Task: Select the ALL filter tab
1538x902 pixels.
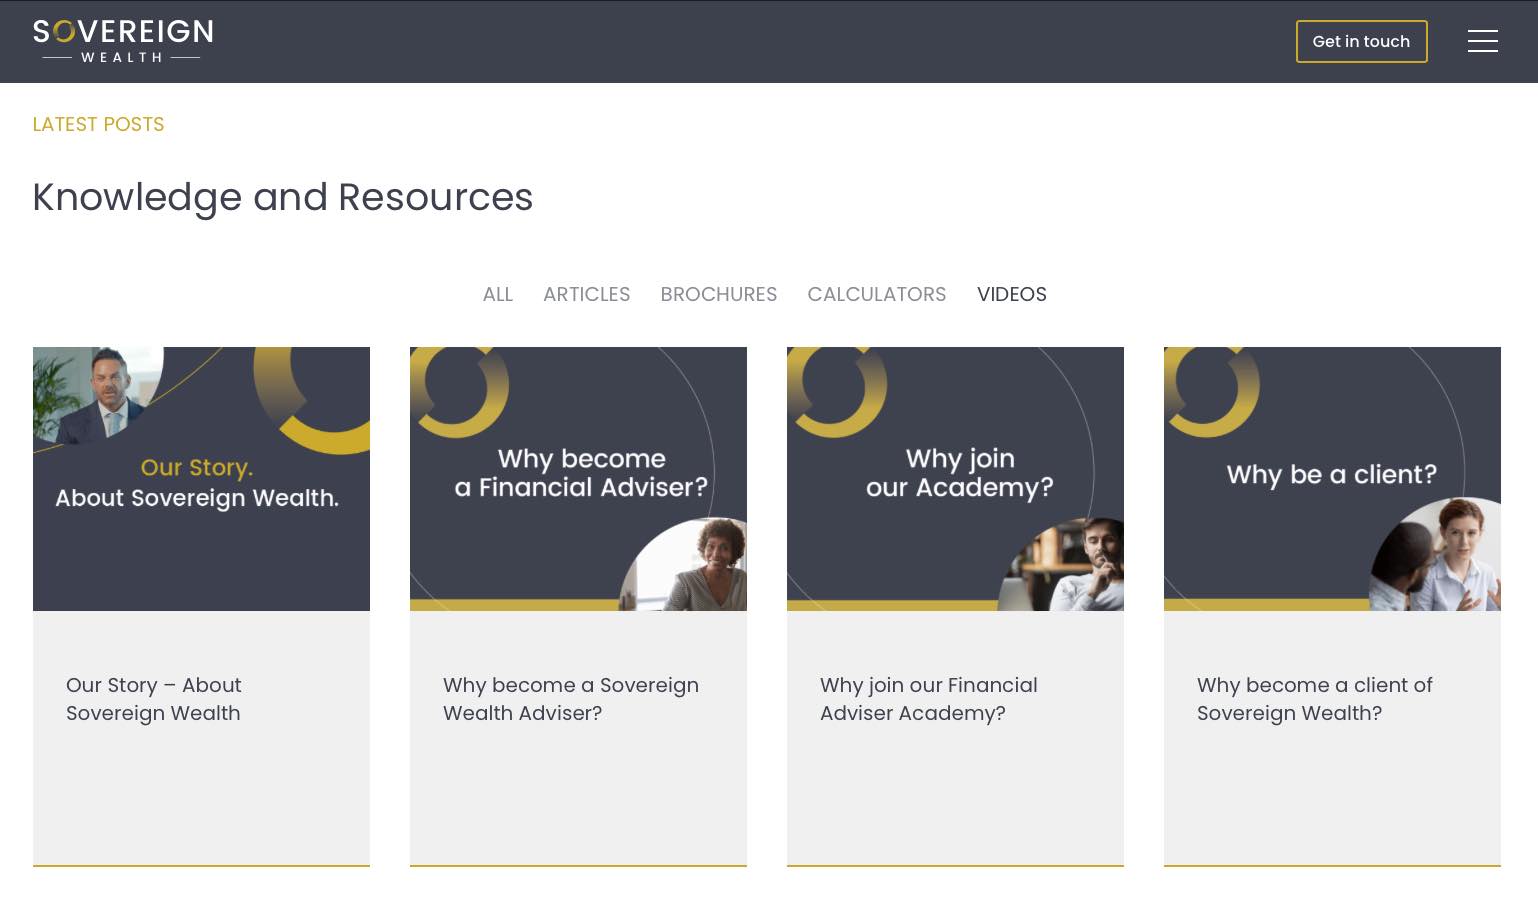Action: tap(497, 294)
